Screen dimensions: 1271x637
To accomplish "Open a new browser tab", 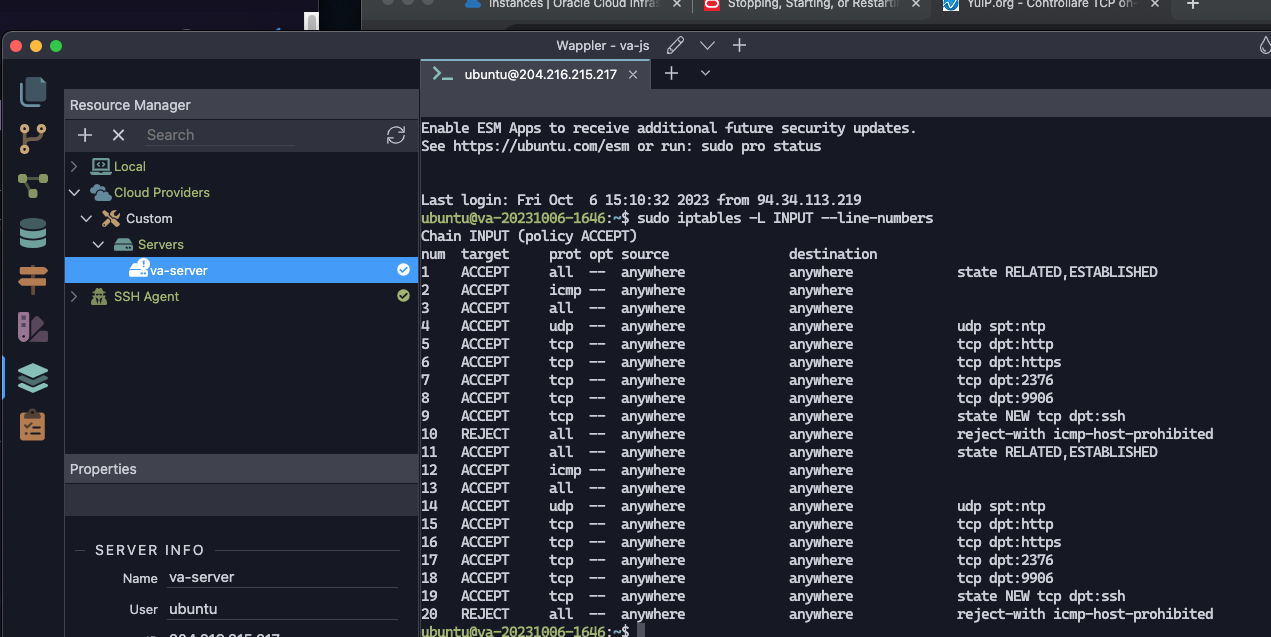I will pos(1192,5).
